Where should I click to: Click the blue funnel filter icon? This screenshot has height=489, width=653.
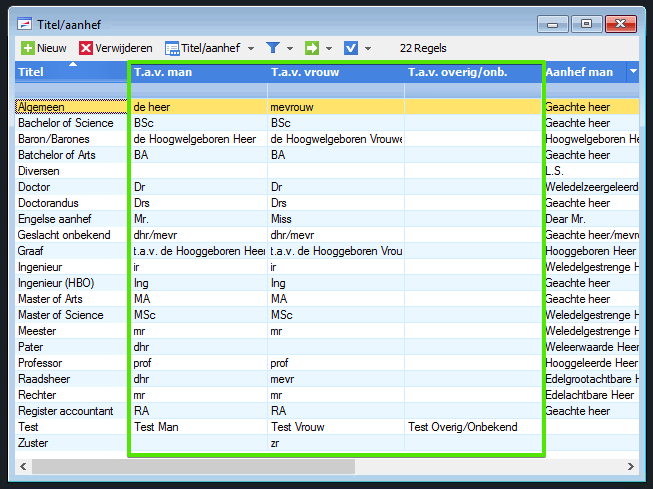pyautogui.click(x=273, y=48)
